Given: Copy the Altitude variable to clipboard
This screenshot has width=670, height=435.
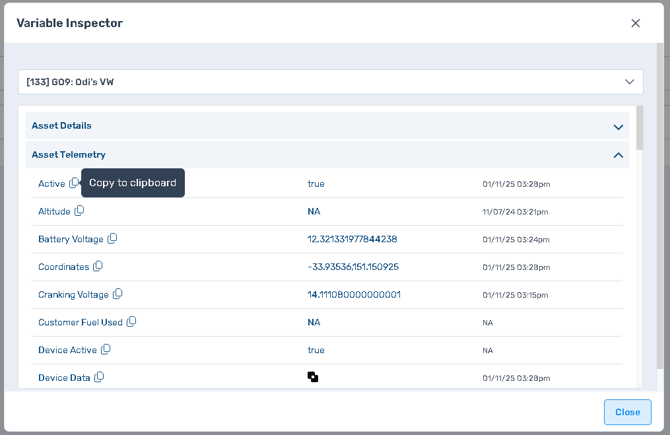Looking at the screenshot, I should [80, 211].
